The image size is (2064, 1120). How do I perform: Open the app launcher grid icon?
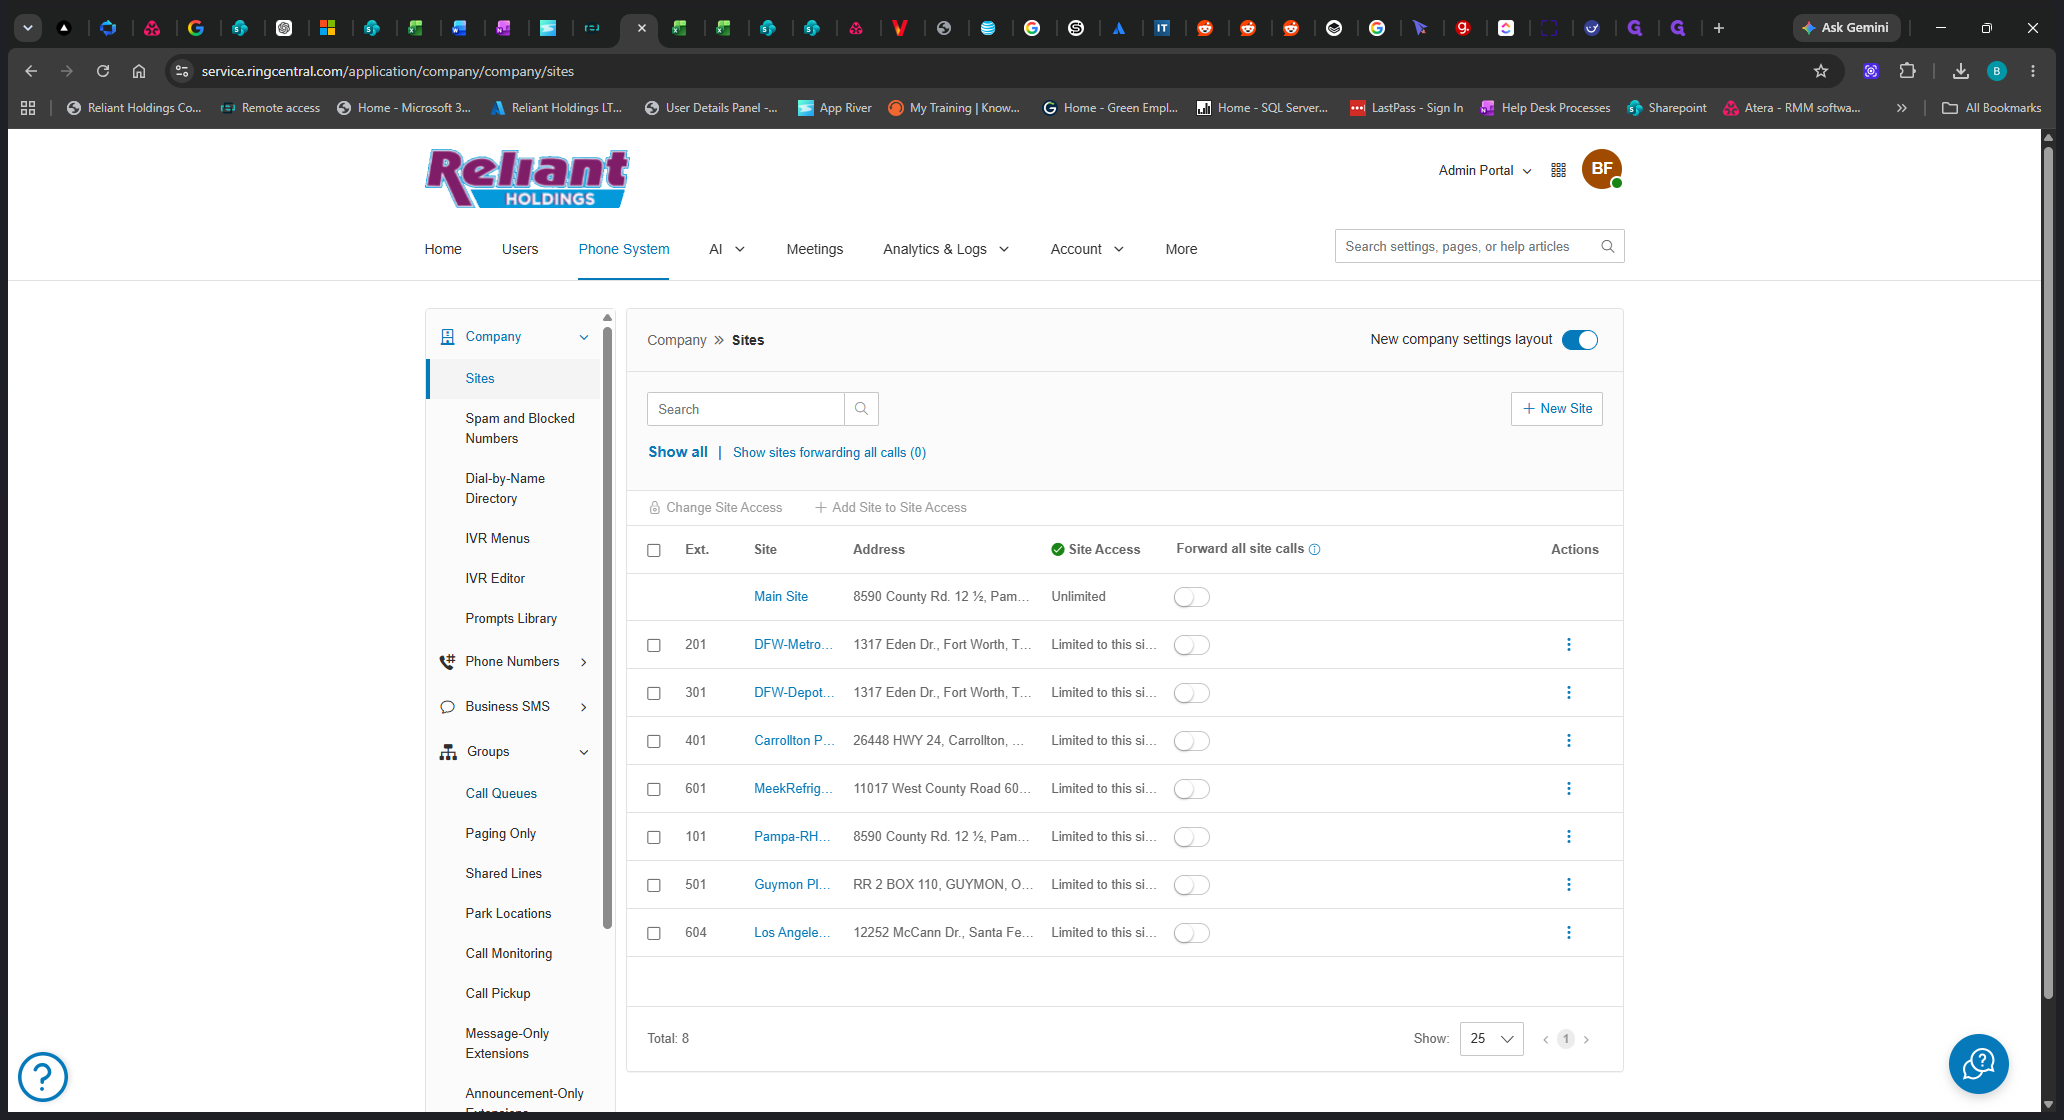click(1558, 170)
